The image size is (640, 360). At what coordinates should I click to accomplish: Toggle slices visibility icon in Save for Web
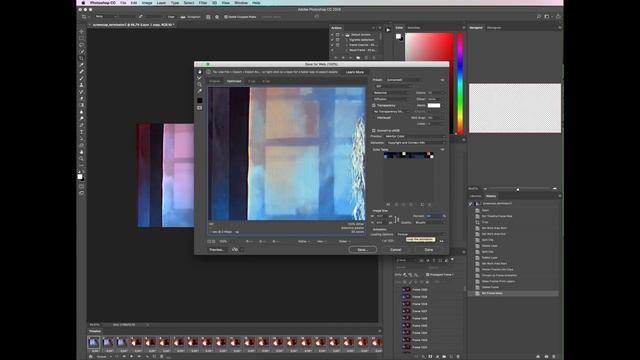pyautogui.click(x=200, y=108)
